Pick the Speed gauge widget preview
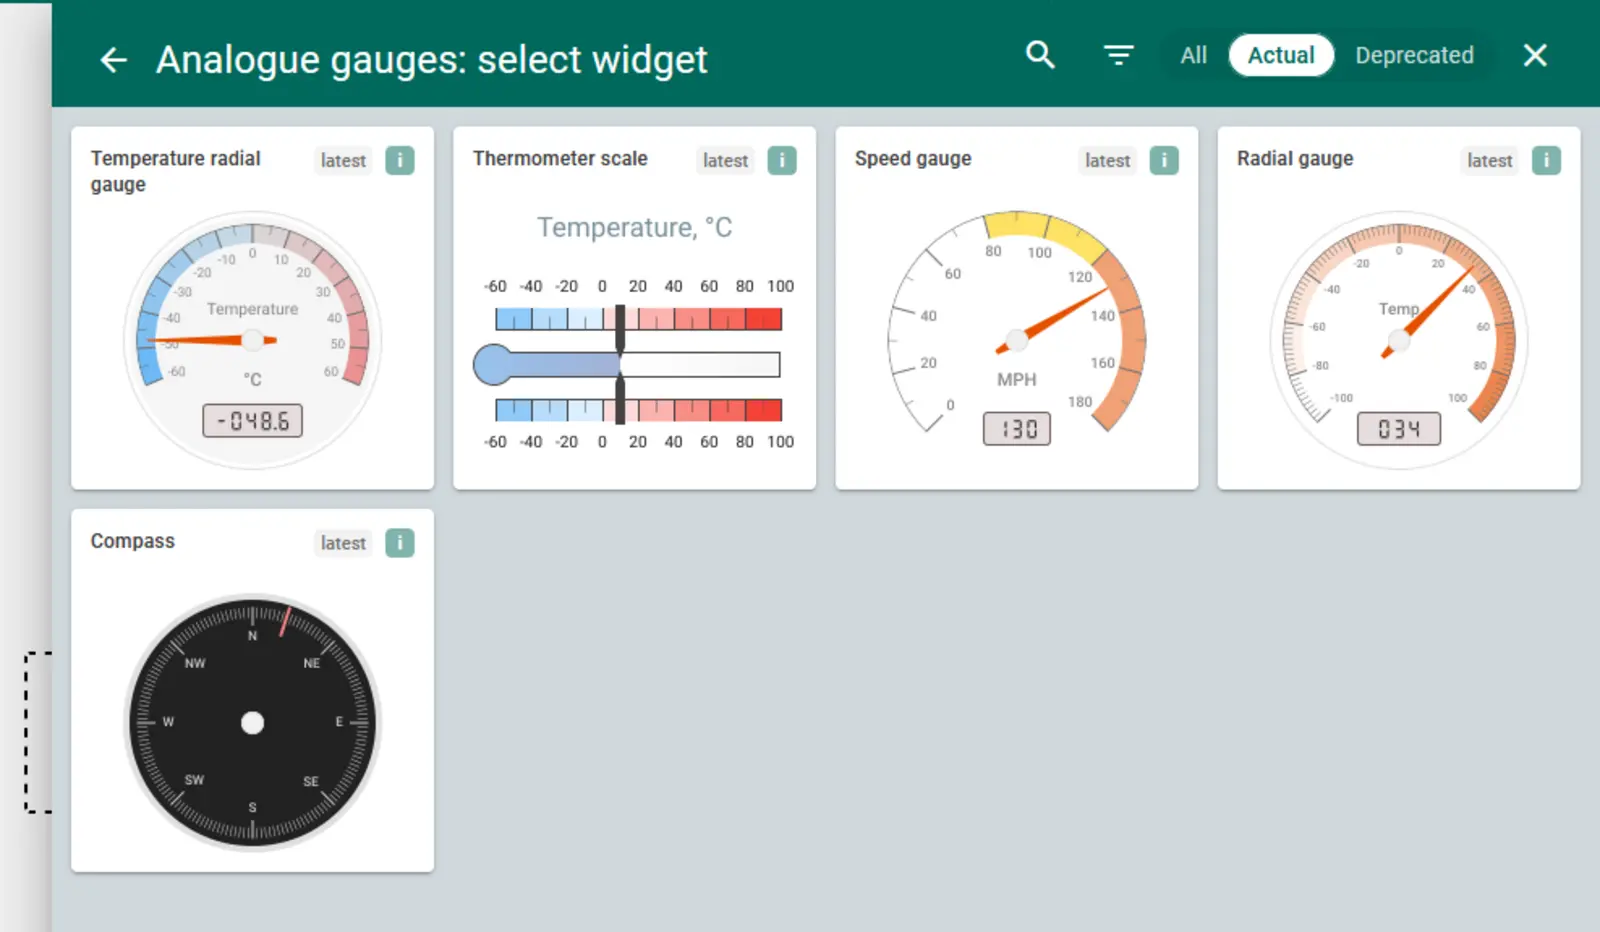Screen dimensions: 1600x932 (1016, 330)
